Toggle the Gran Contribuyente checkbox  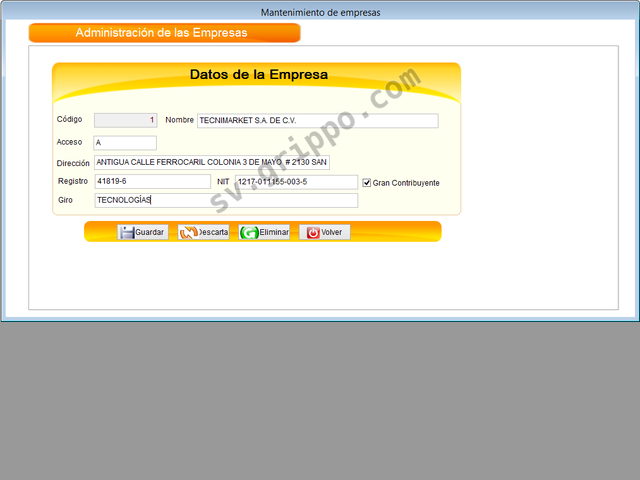point(367,183)
